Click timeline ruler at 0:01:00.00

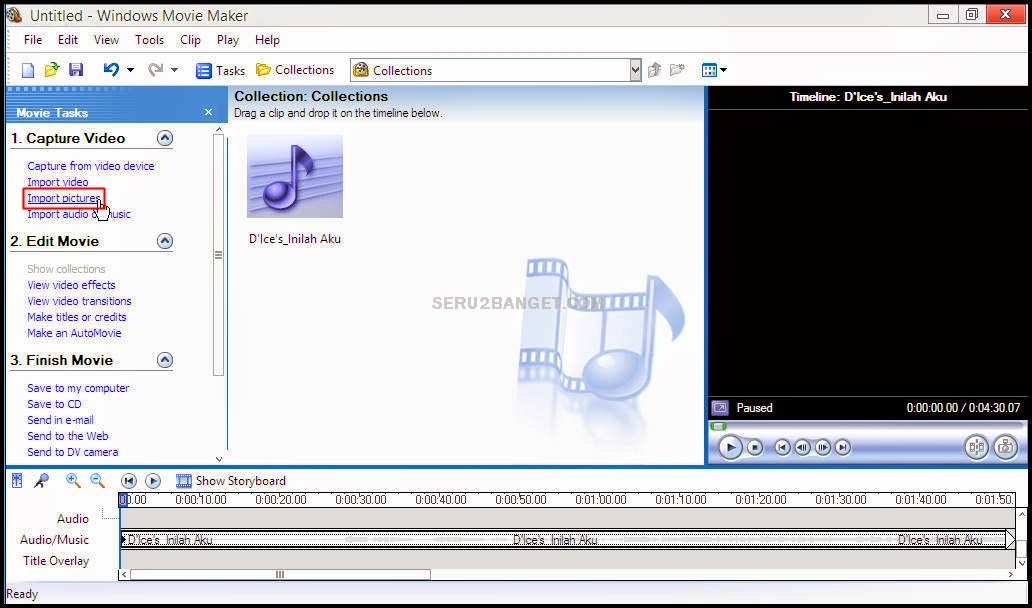pyautogui.click(x=601, y=500)
